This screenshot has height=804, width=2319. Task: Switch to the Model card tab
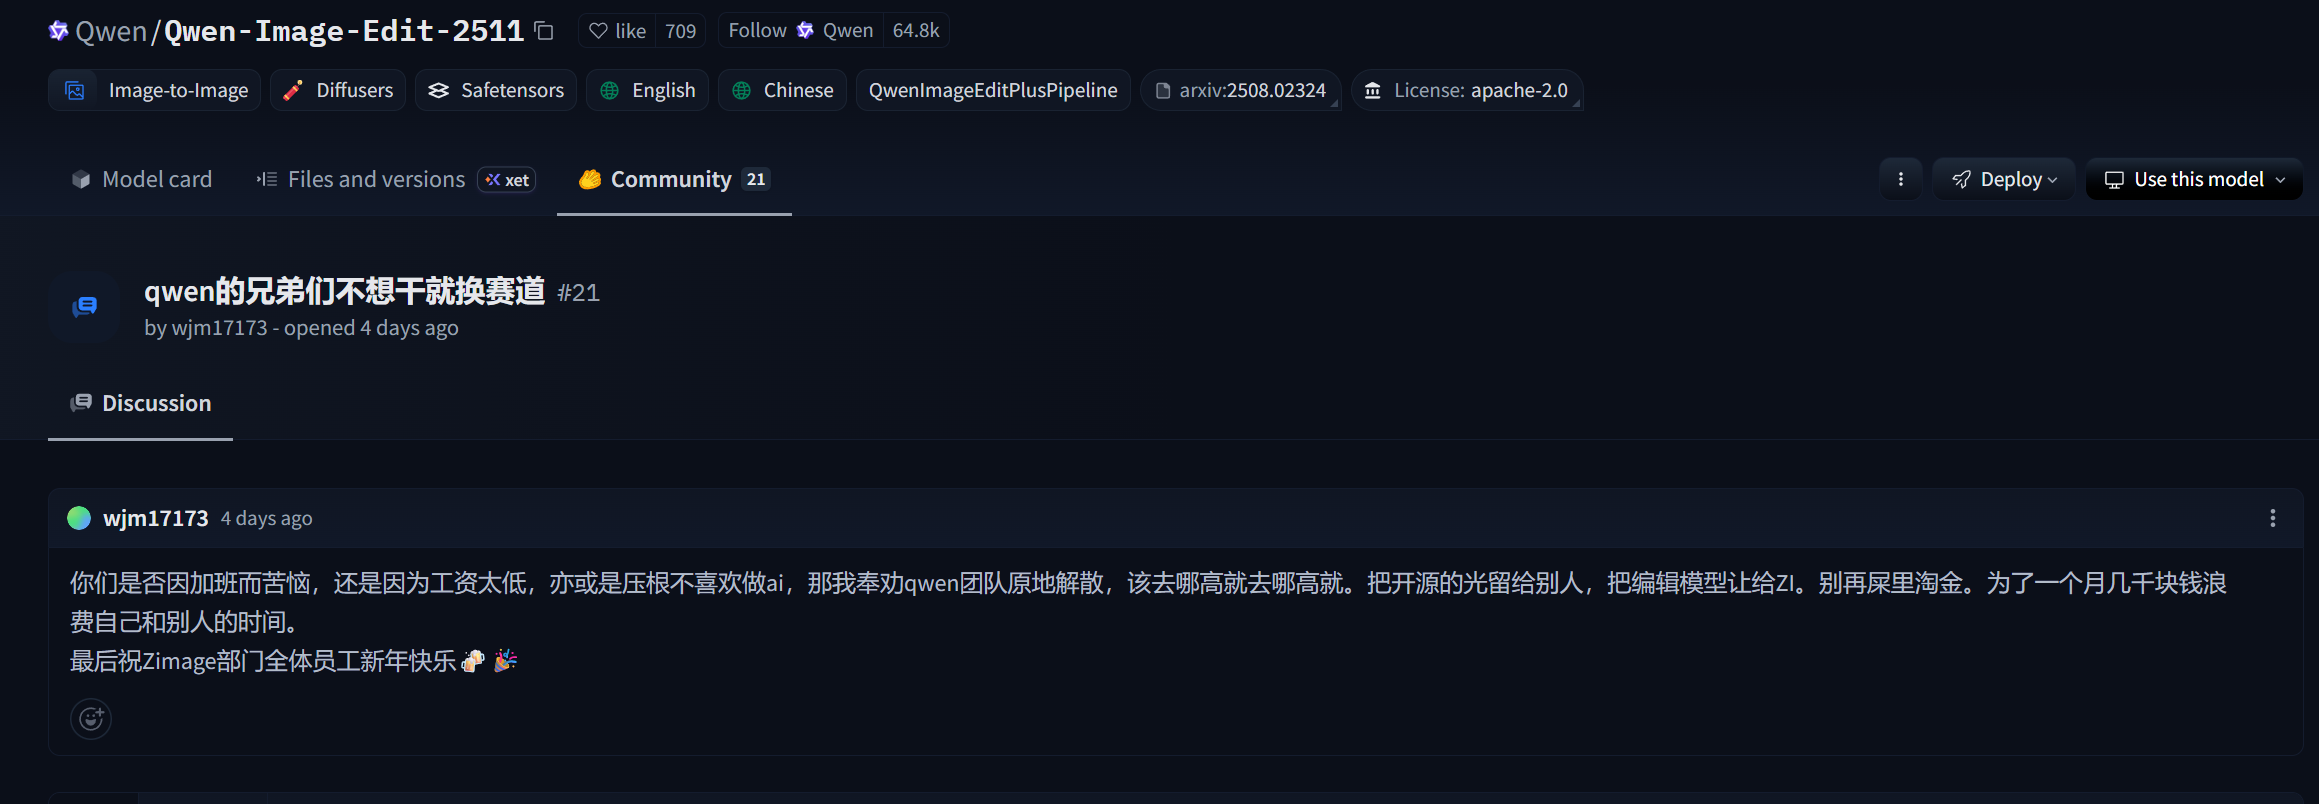tap(142, 179)
